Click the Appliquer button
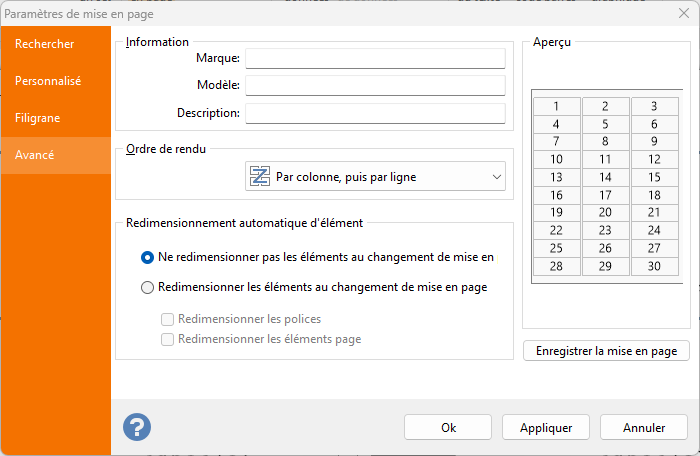This screenshot has height=456, width=700. (546, 427)
